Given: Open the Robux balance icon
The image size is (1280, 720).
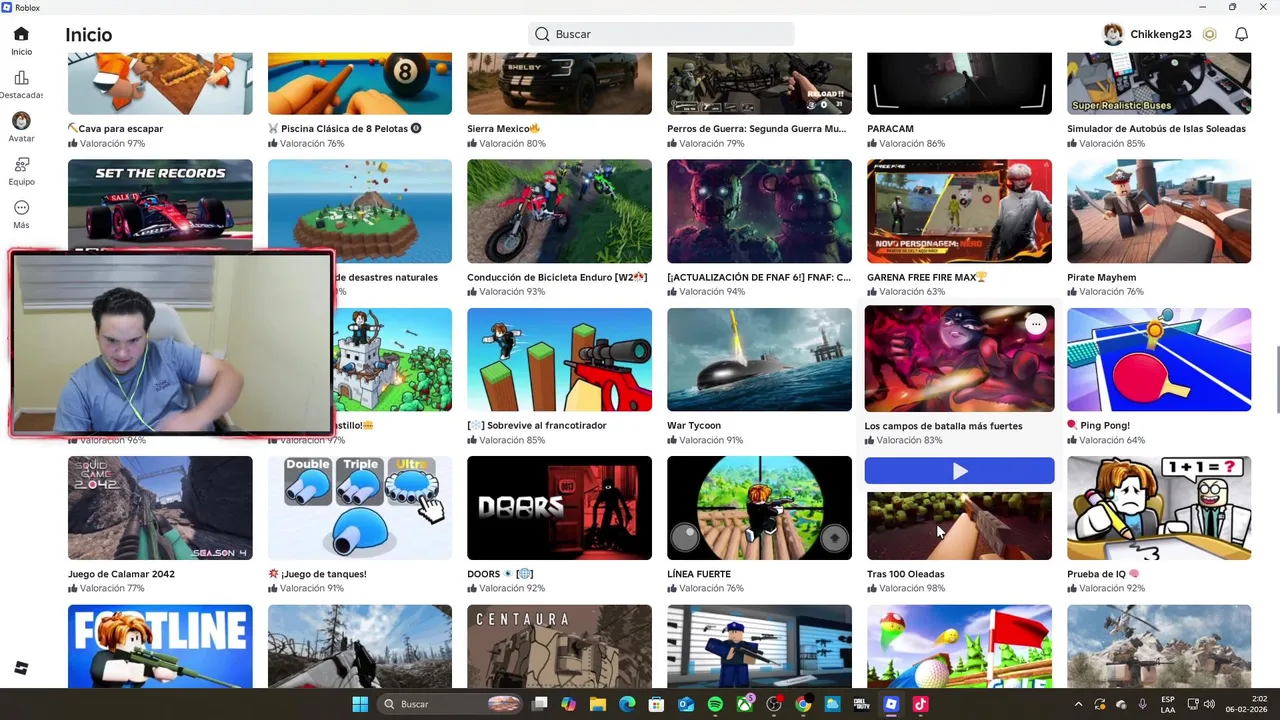Looking at the screenshot, I should click(x=1209, y=34).
